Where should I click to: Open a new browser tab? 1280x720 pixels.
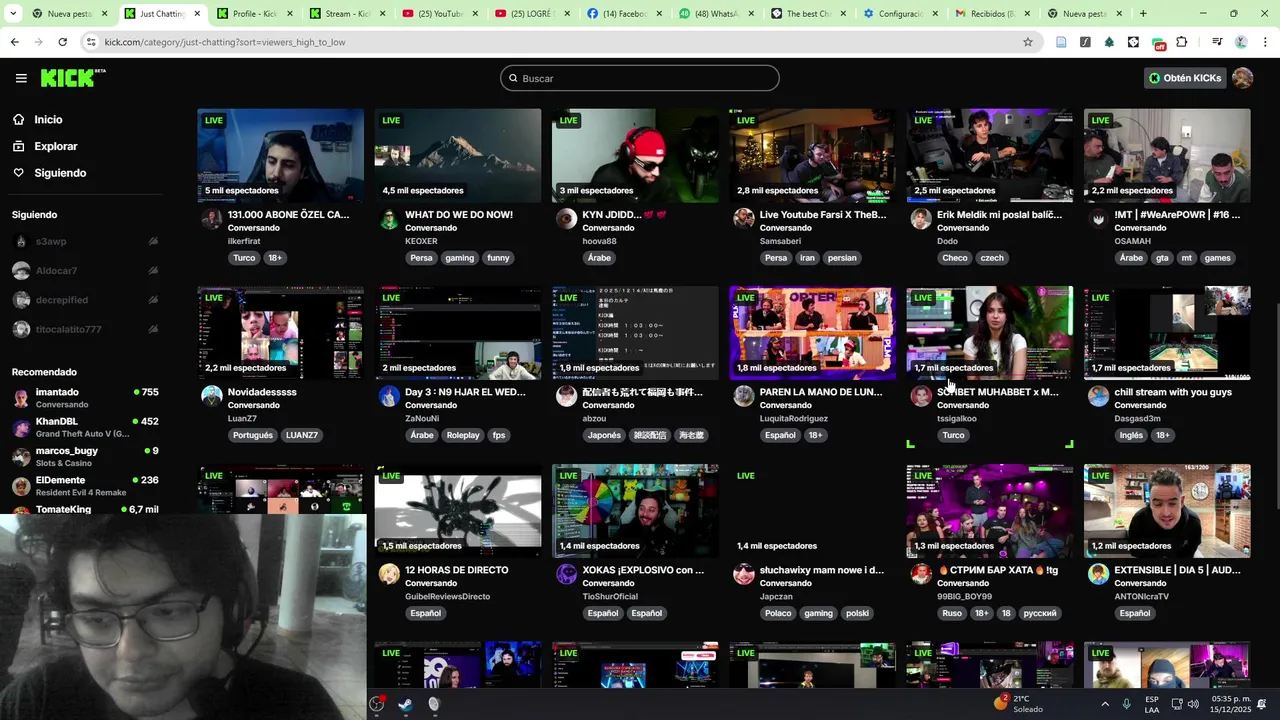1143,14
